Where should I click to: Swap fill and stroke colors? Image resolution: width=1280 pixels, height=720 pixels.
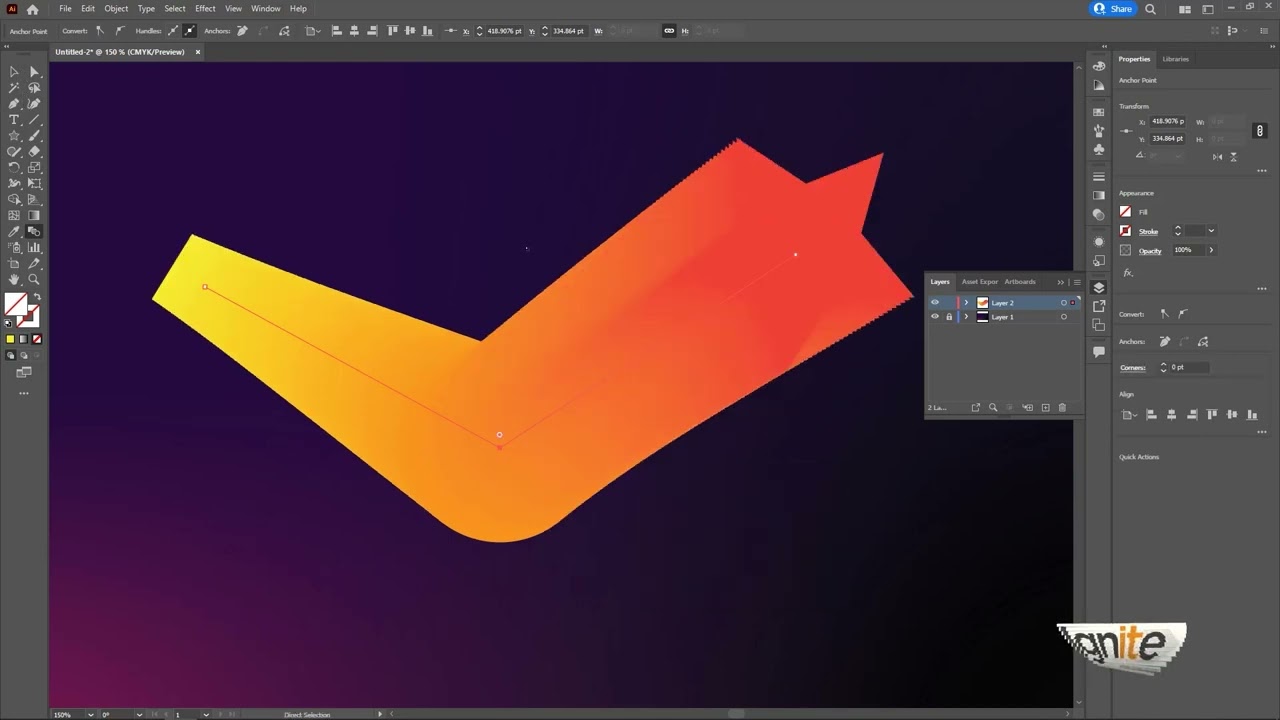[38, 298]
